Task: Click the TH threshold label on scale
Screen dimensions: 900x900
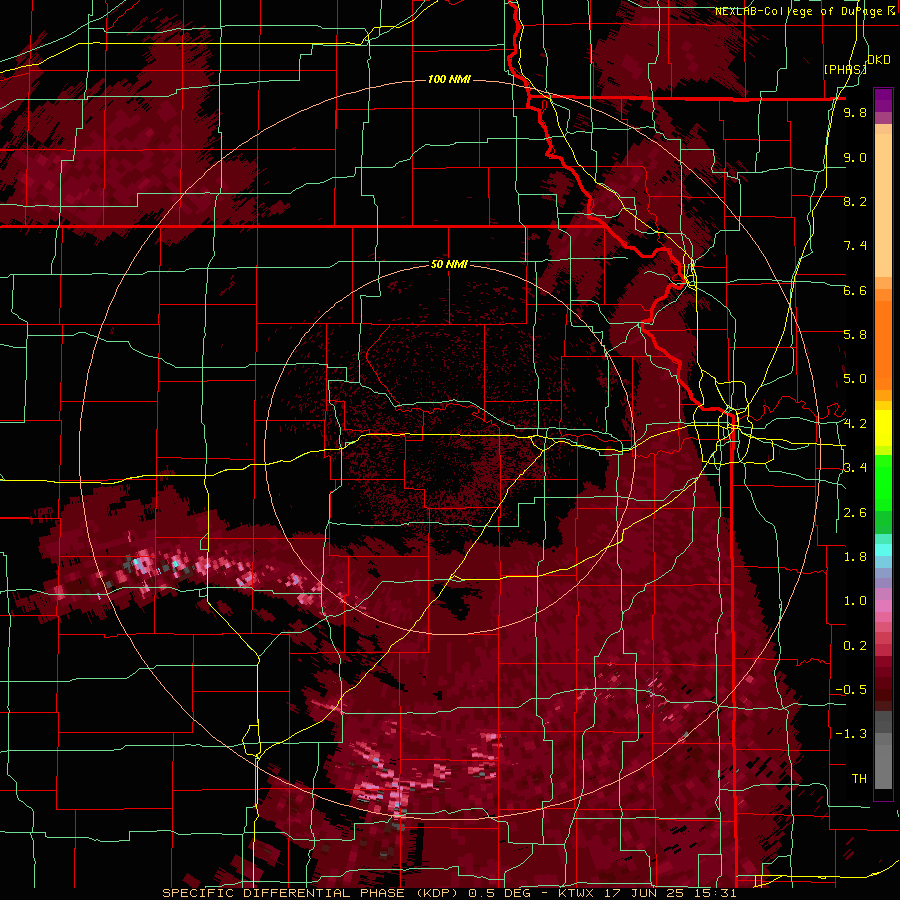Action: 859,779
